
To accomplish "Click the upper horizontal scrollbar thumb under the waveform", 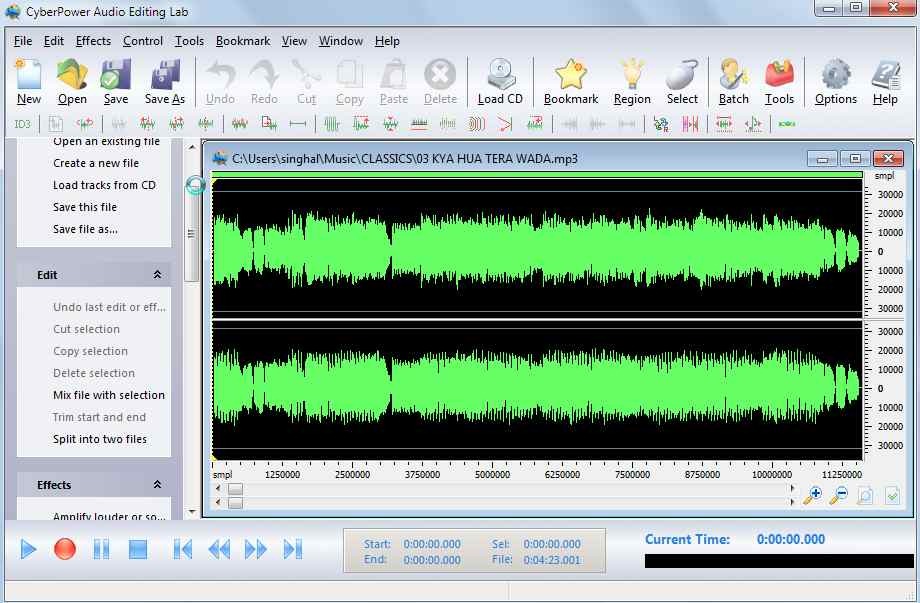I will (x=235, y=489).
